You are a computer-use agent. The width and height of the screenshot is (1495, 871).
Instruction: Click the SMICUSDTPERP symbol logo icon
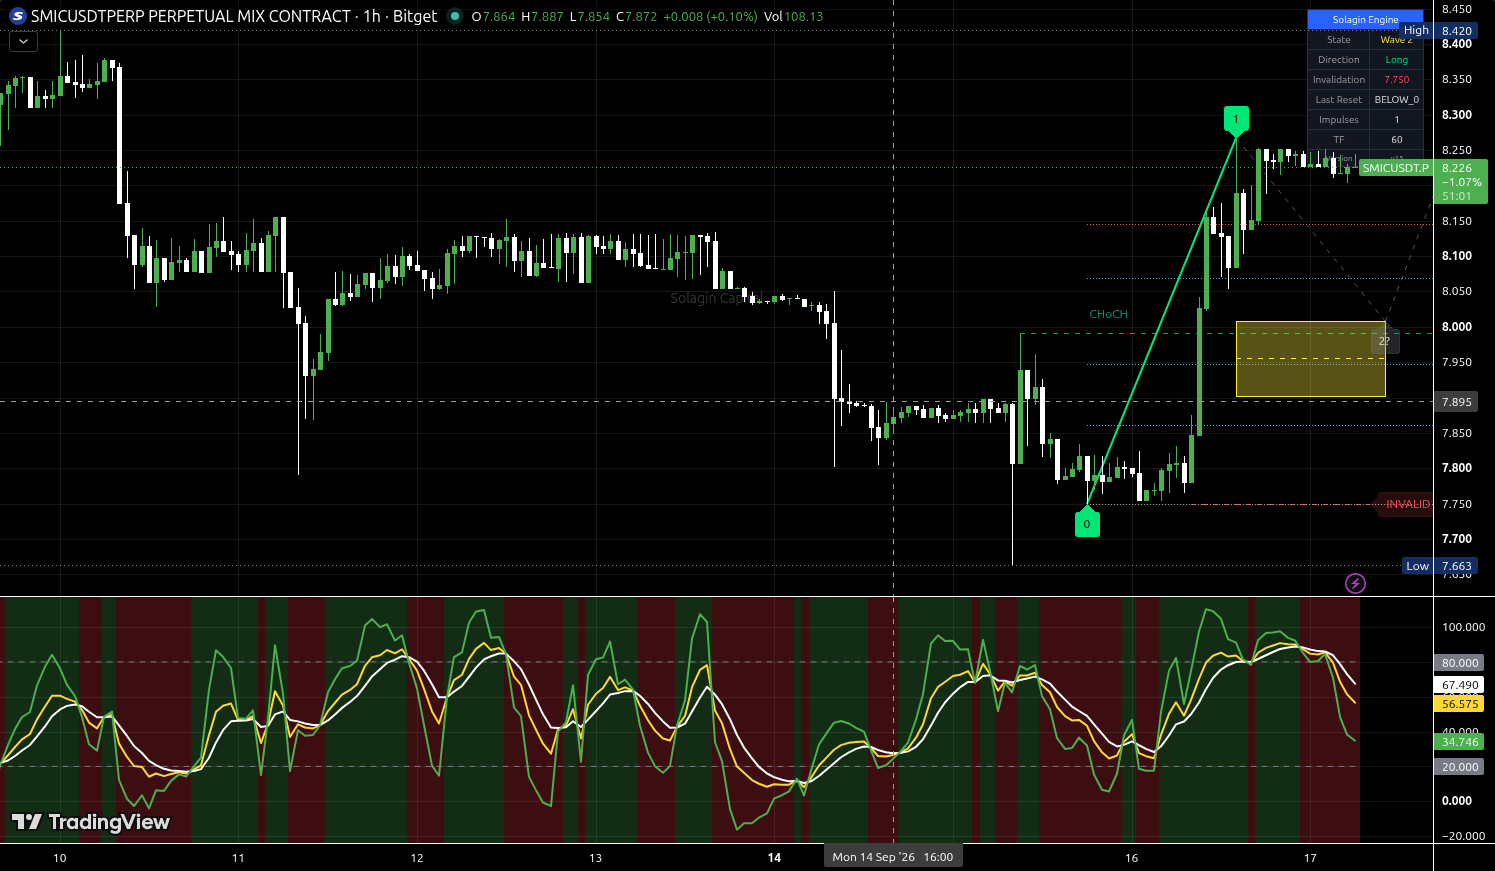tap(17, 16)
